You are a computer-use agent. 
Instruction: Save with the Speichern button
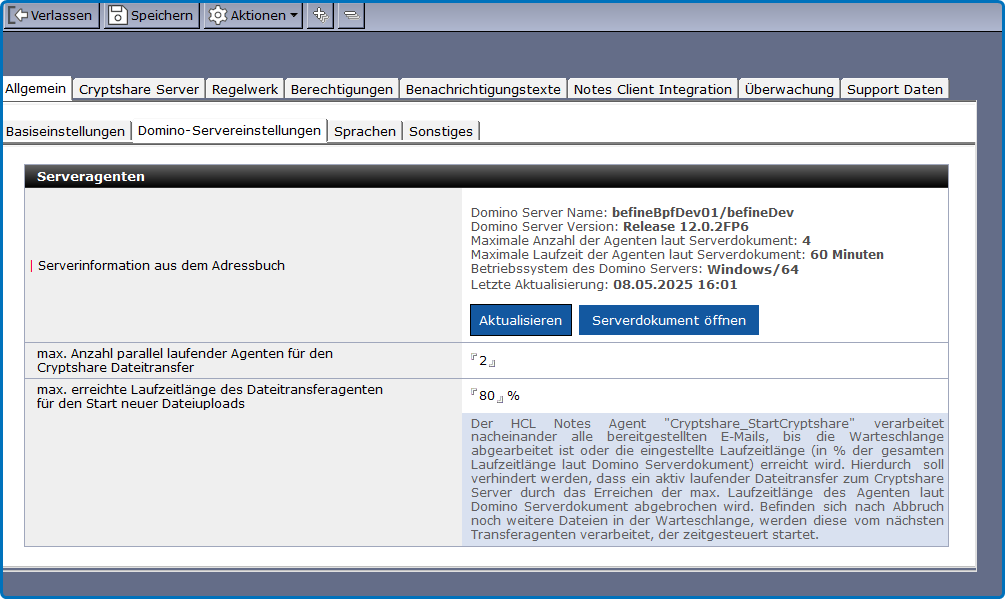tap(150, 15)
